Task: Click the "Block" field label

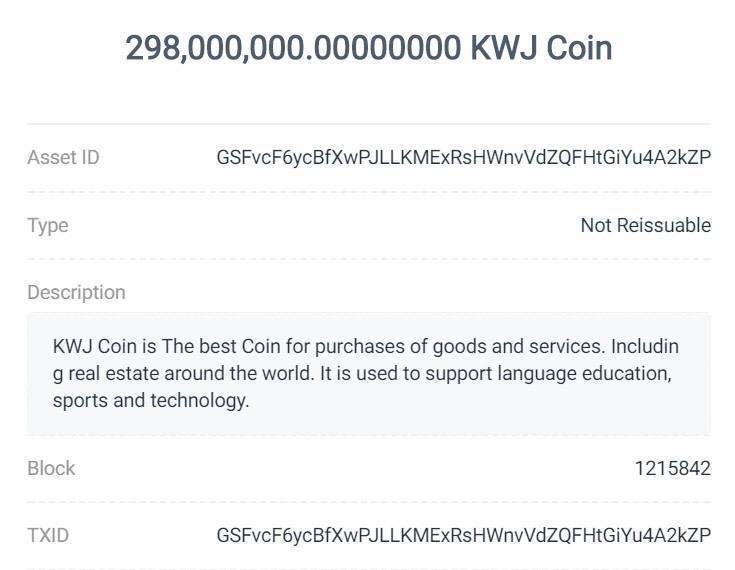Action: click(51, 468)
